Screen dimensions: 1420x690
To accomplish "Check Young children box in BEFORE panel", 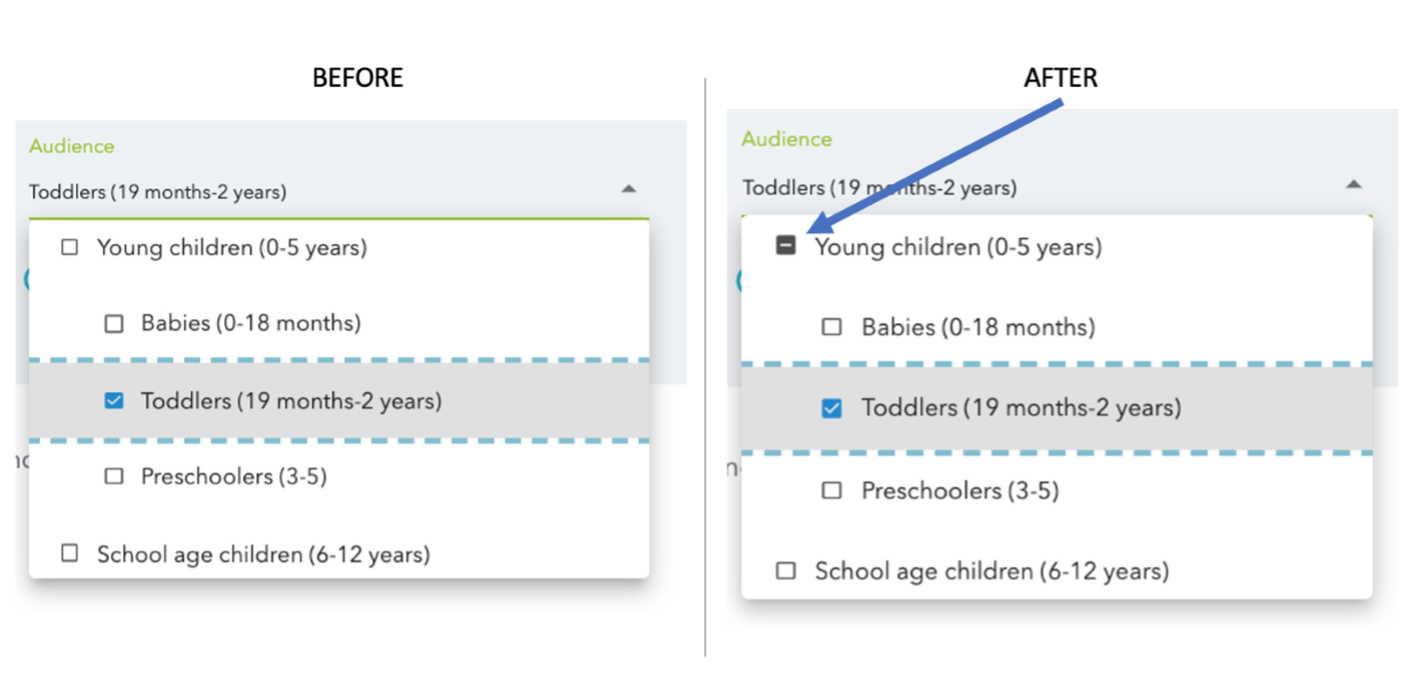I will click(69, 247).
